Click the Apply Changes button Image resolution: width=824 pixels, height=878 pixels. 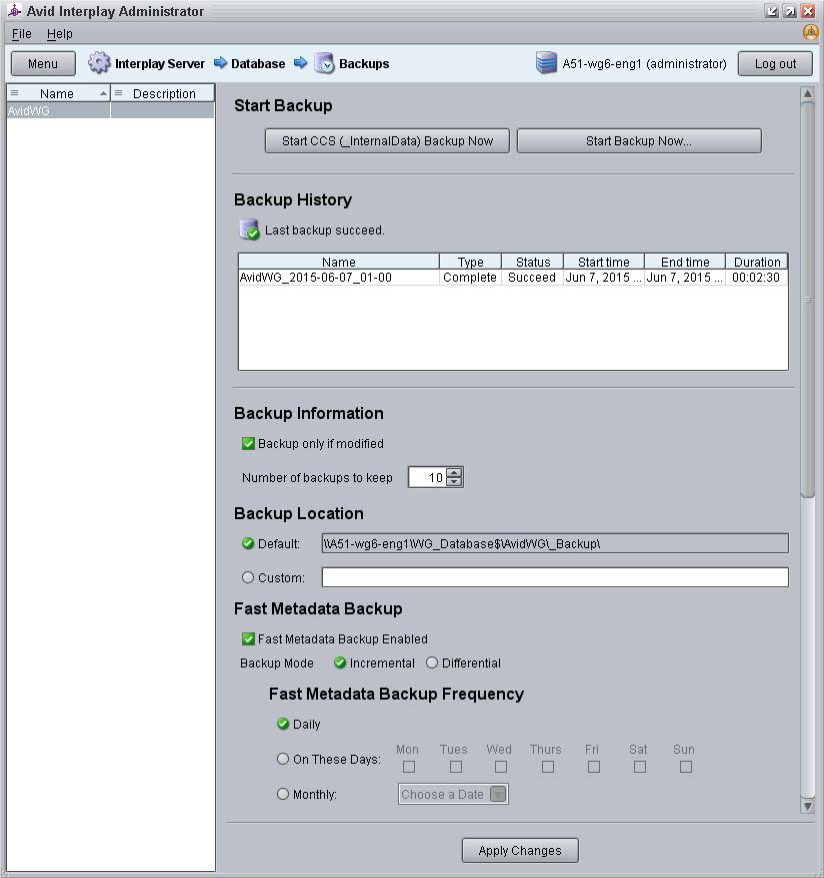click(x=520, y=850)
